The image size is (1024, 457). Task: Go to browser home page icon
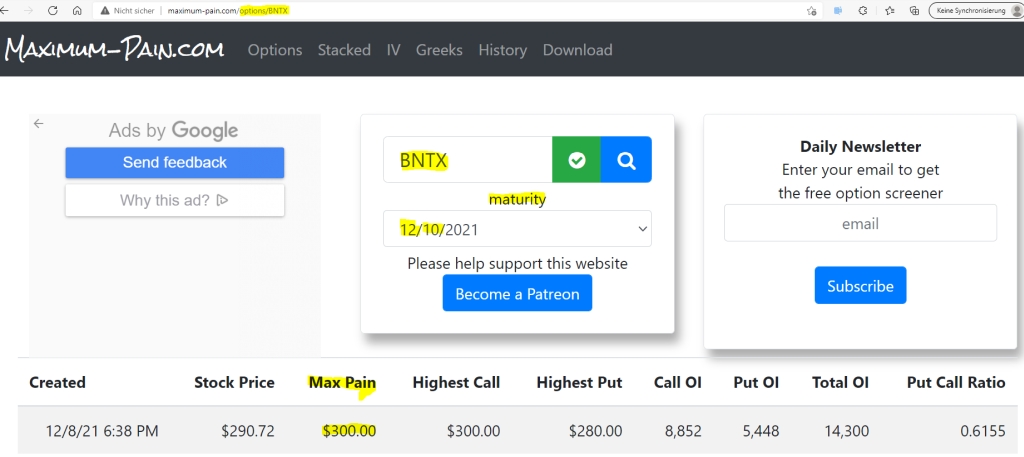coord(77,10)
